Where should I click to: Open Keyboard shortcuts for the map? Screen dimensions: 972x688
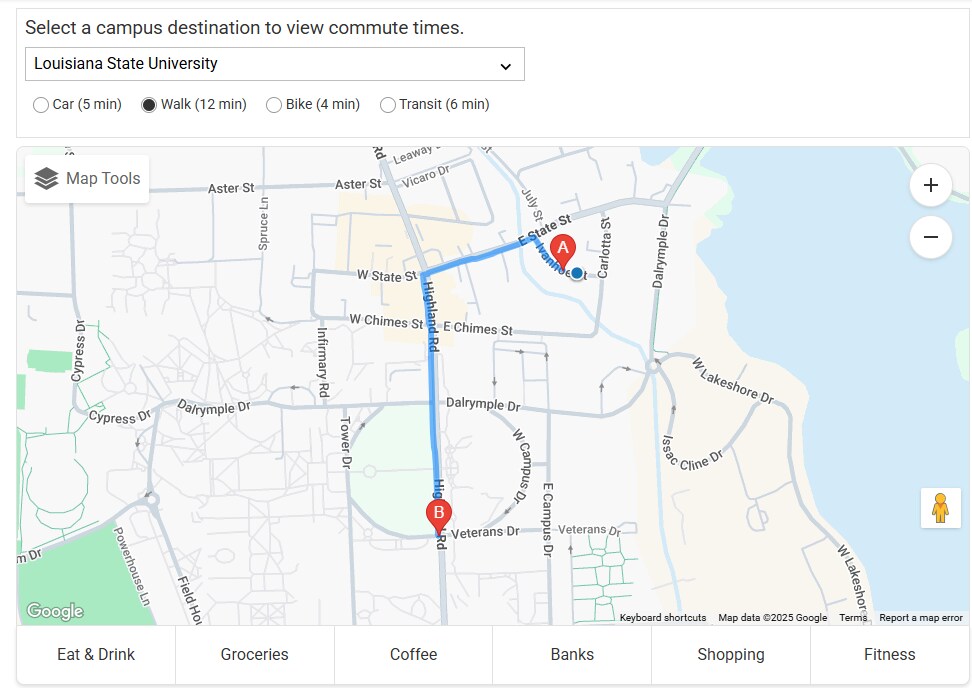pyautogui.click(x=663, y=617)
